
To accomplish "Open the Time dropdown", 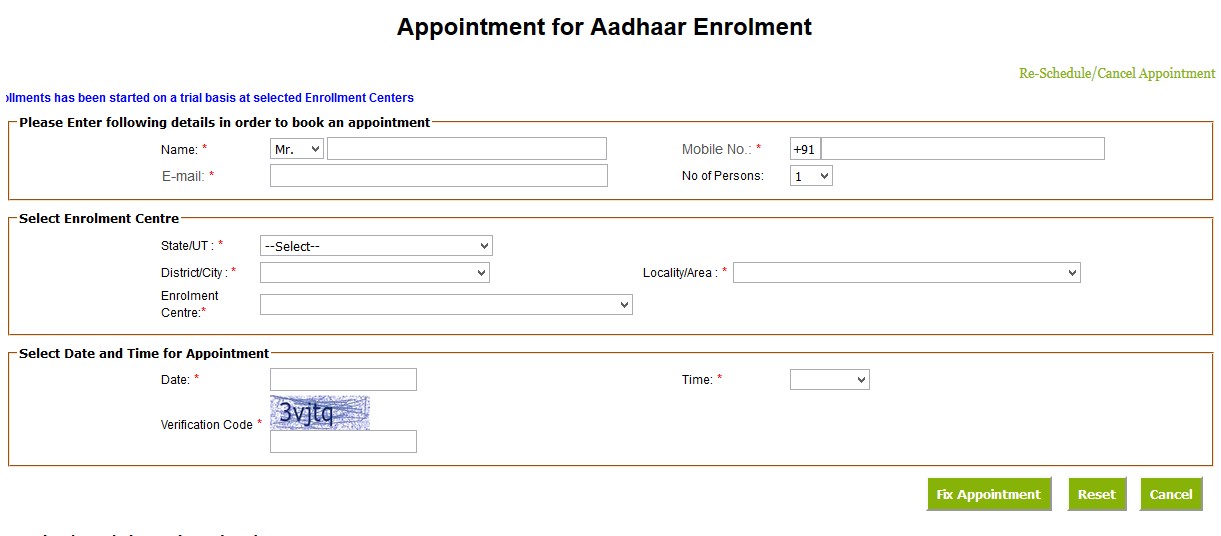I will click(829, 380).
